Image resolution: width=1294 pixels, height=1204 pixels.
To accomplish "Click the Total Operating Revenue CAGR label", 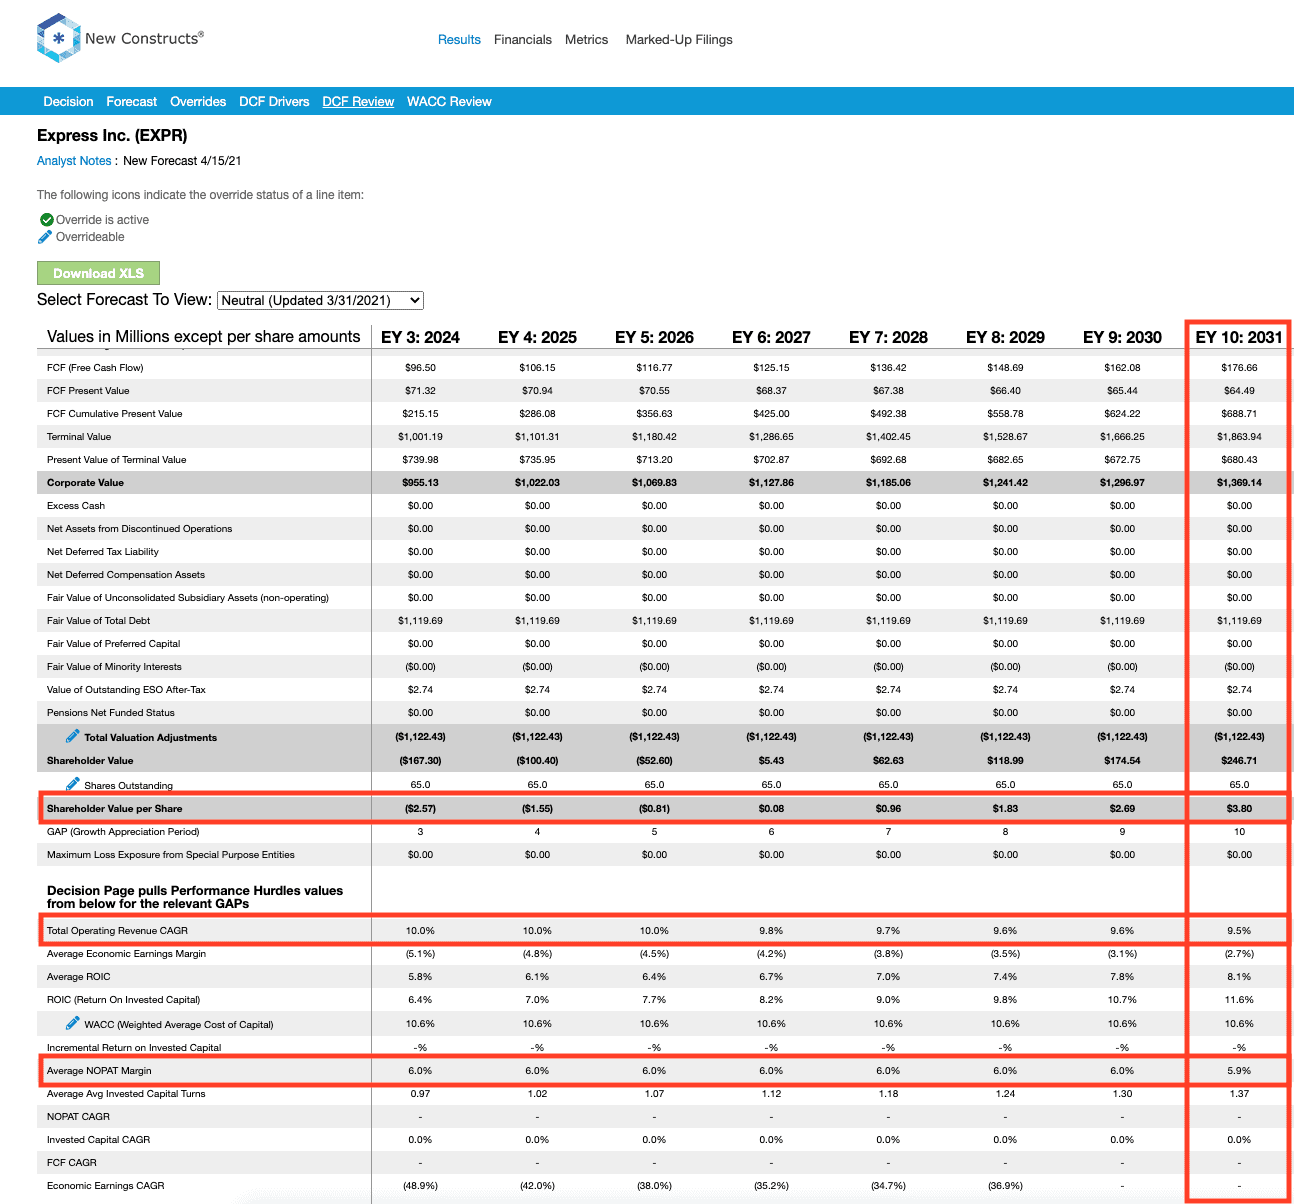I will pos(117,931).
